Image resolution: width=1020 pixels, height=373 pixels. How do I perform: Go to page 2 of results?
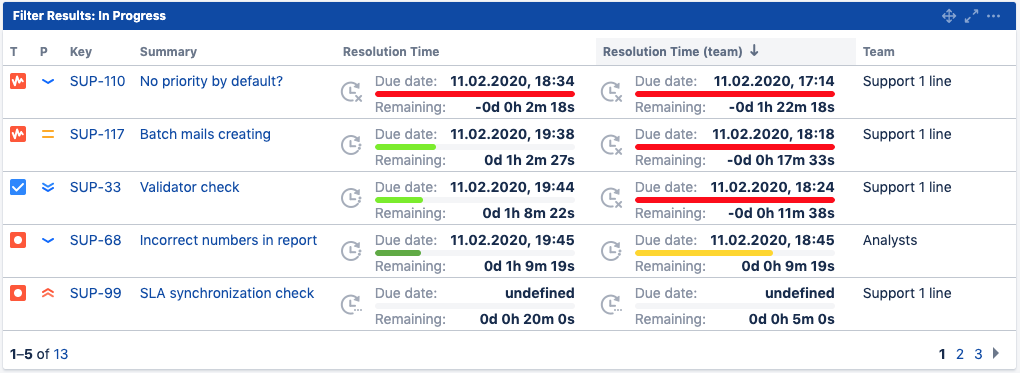pos(960,354)
